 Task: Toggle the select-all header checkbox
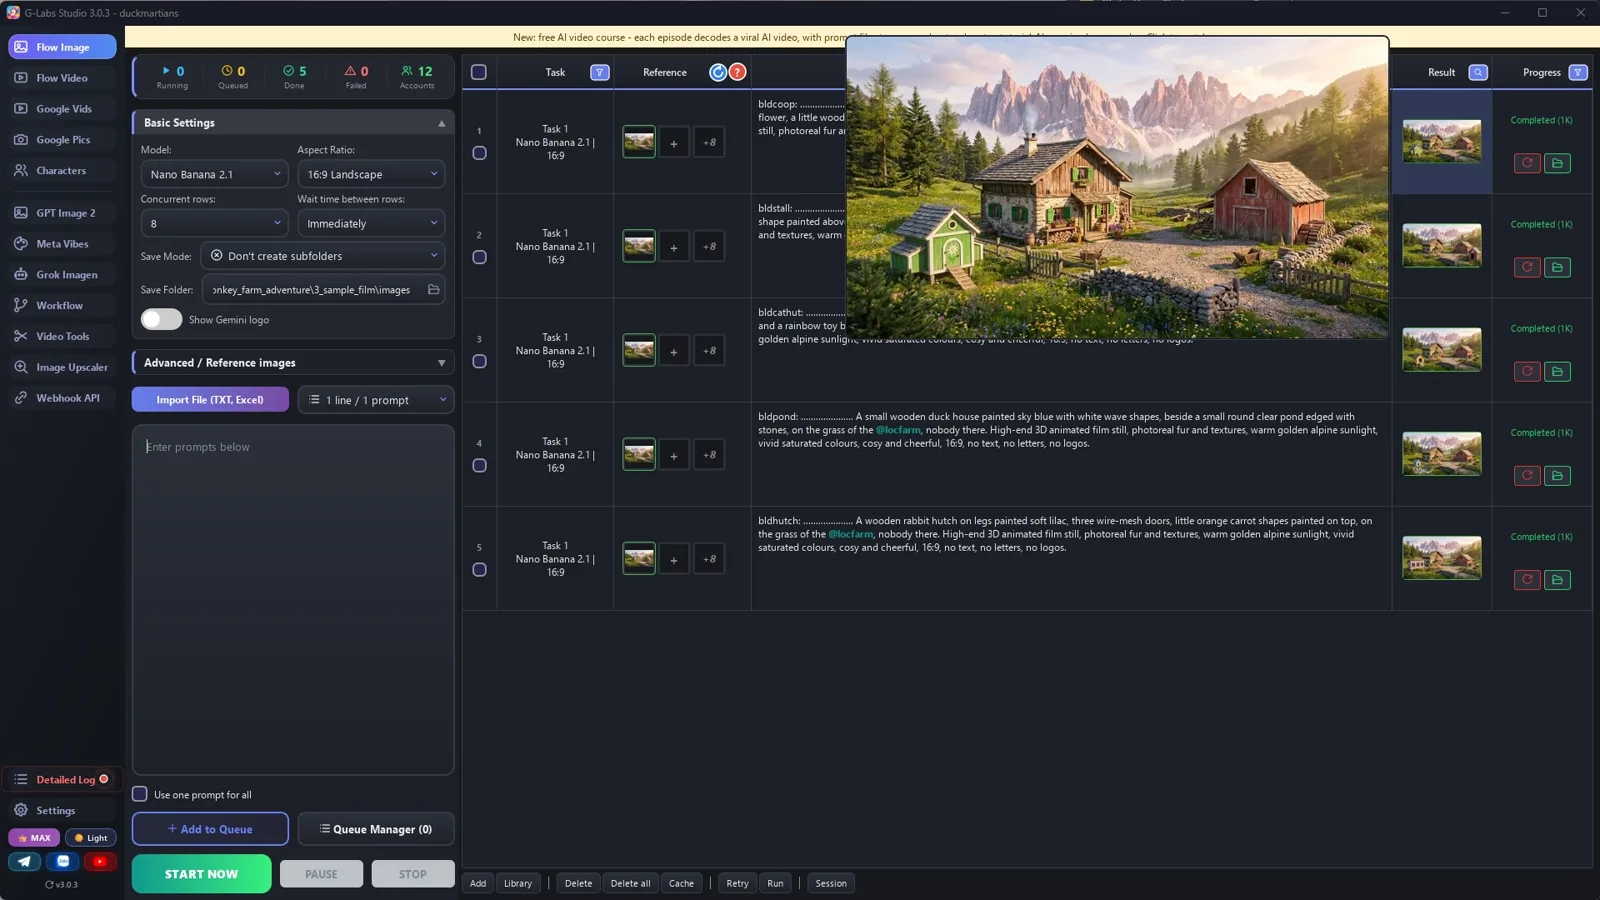click(479, 72)
